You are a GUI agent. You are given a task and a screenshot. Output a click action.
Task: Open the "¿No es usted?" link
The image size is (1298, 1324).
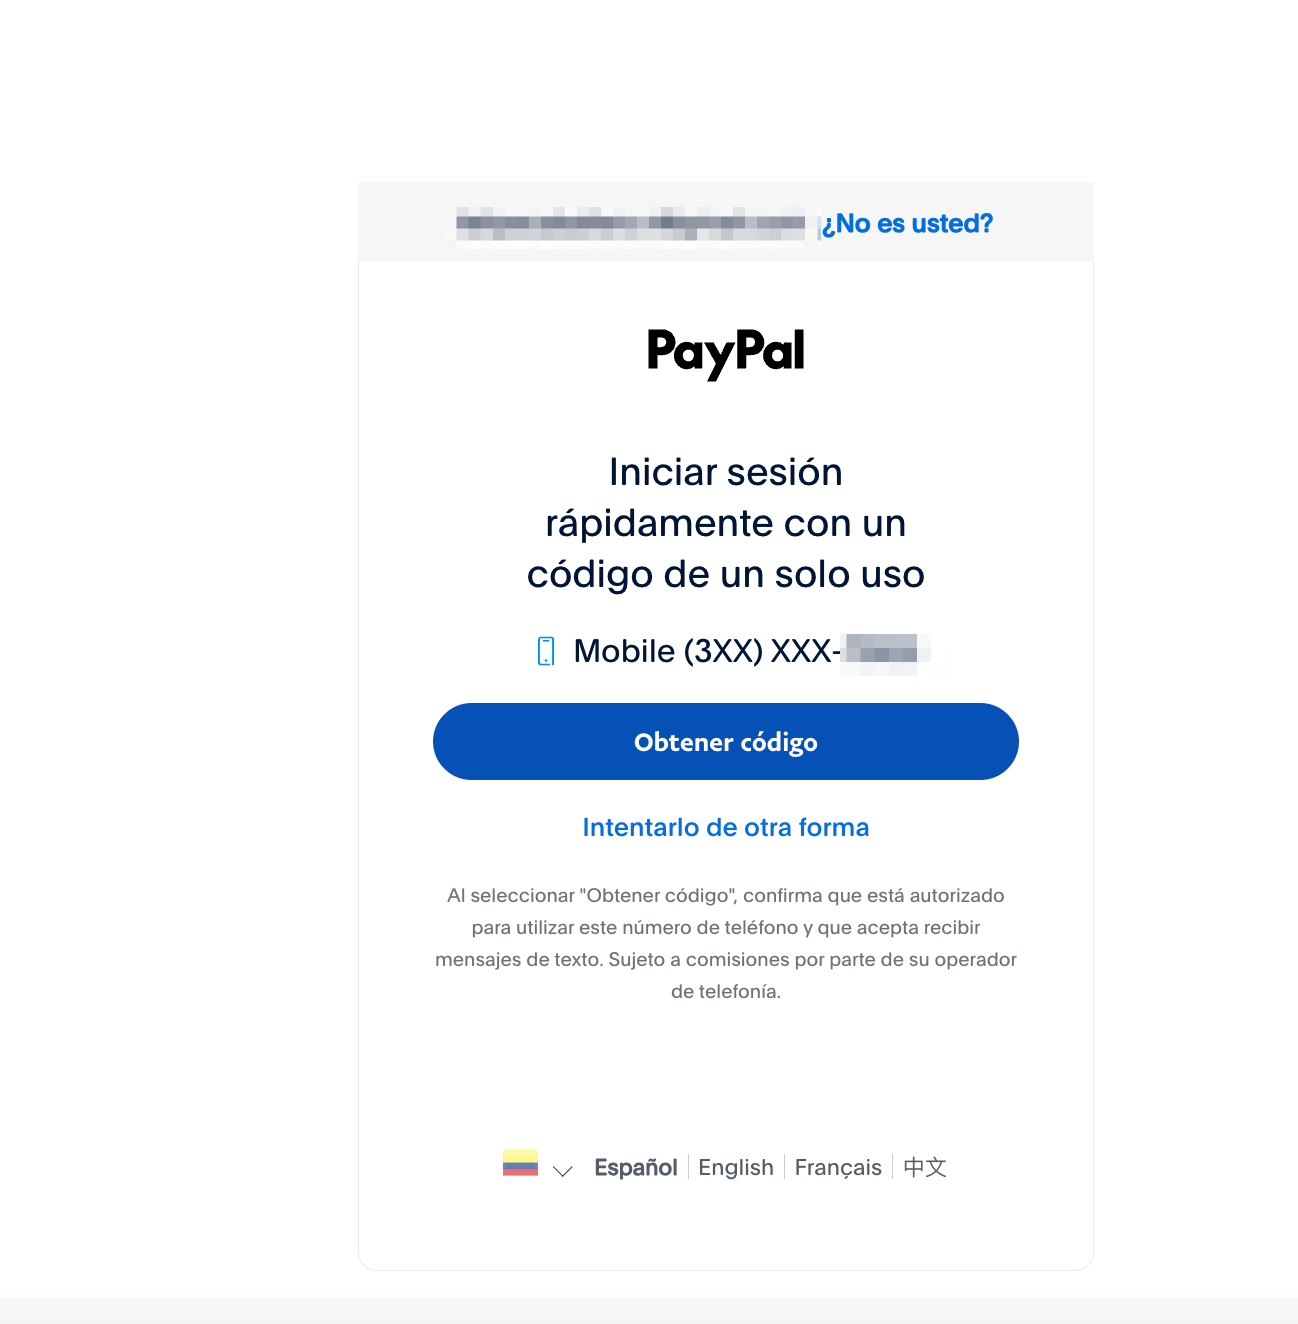(907, 223)
